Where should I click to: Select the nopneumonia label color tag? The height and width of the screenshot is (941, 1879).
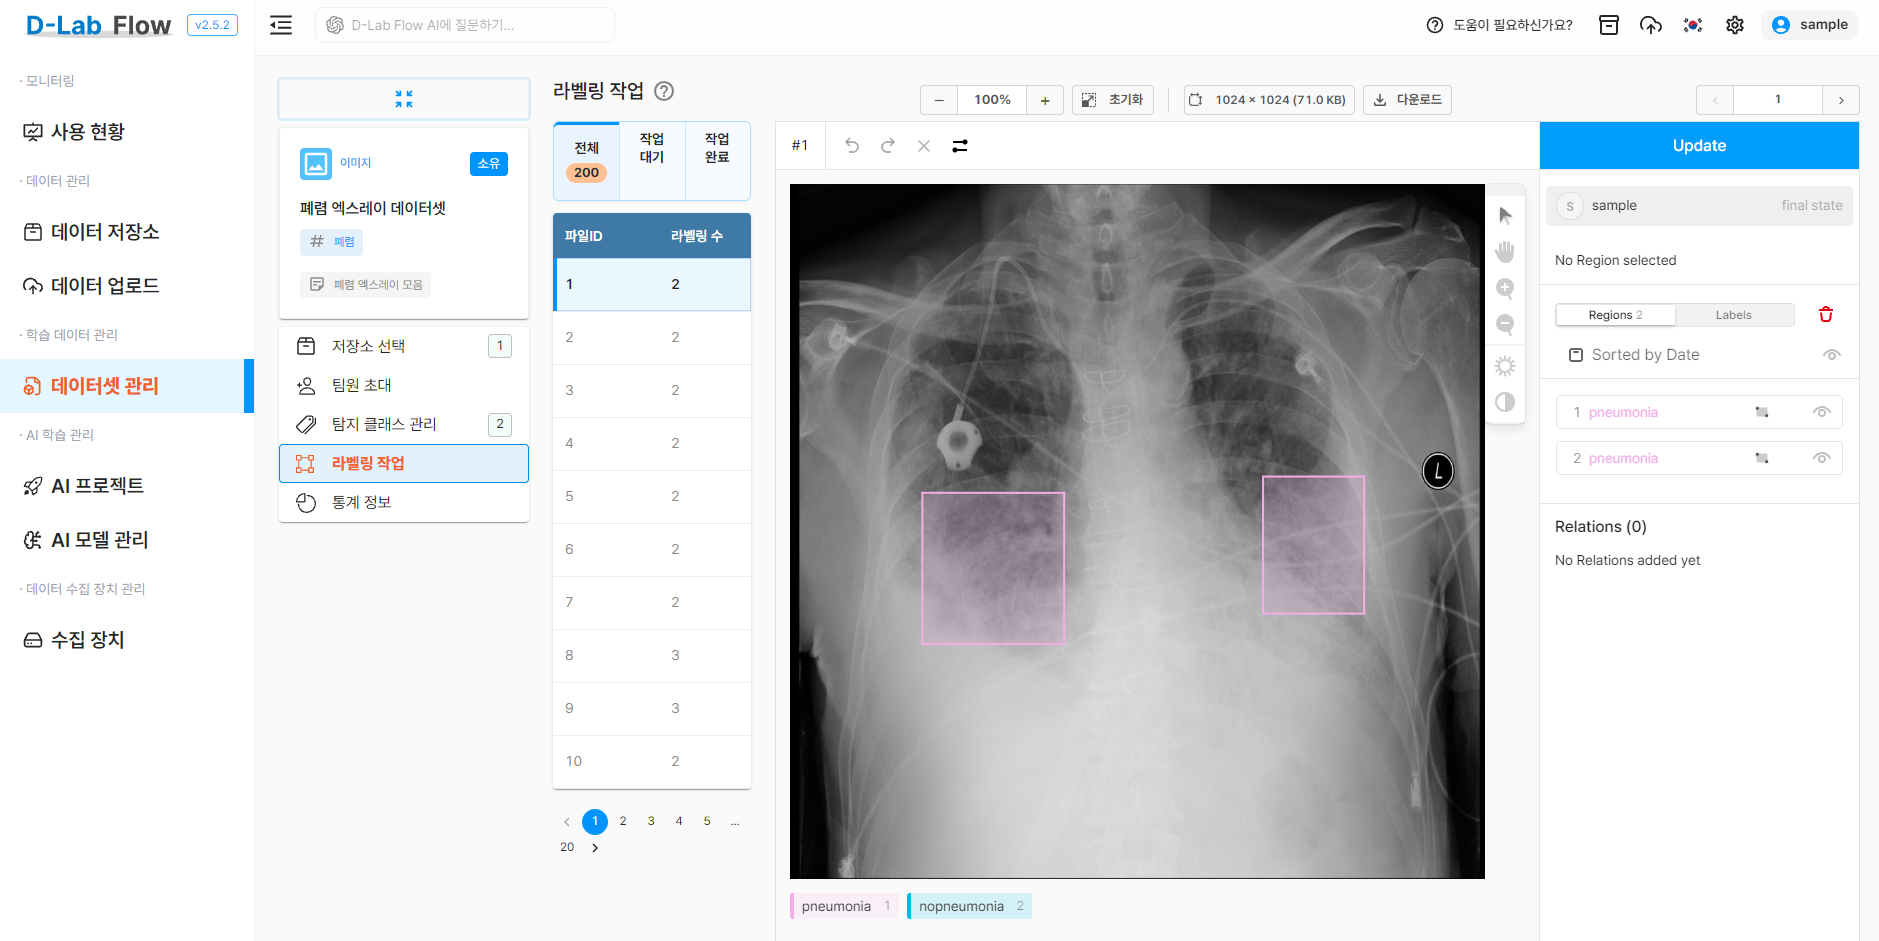pyautogui.click(x=969, y=906)
